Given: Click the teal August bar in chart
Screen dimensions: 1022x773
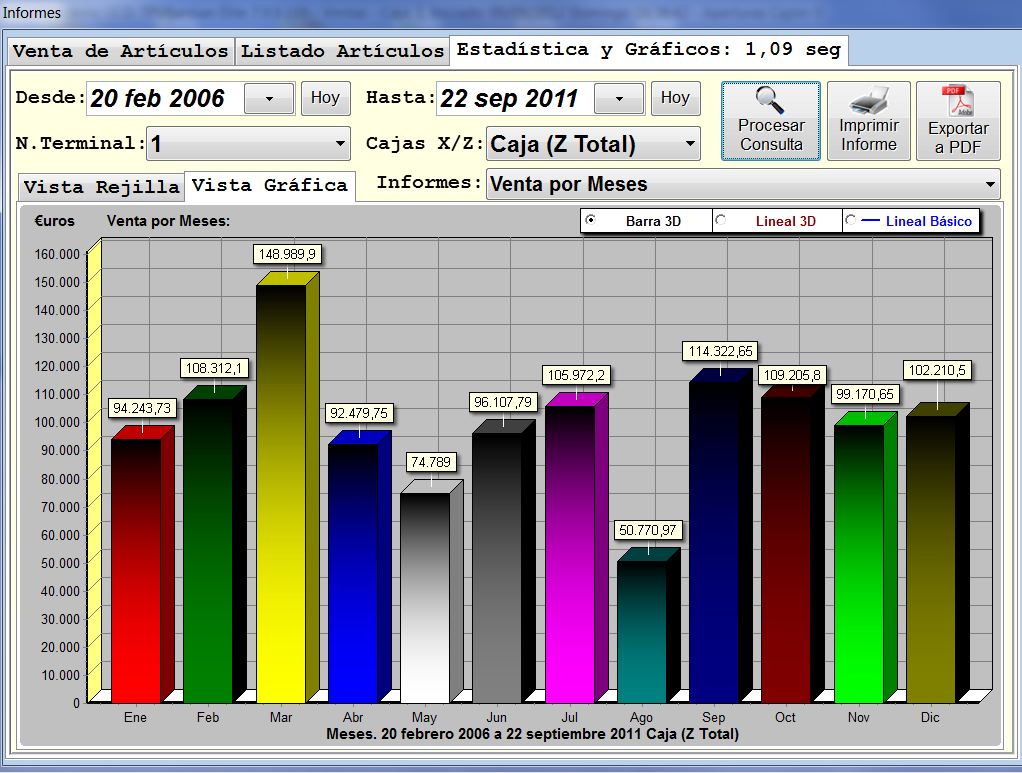Looking at the screenshot, I should tap(642, 630).
